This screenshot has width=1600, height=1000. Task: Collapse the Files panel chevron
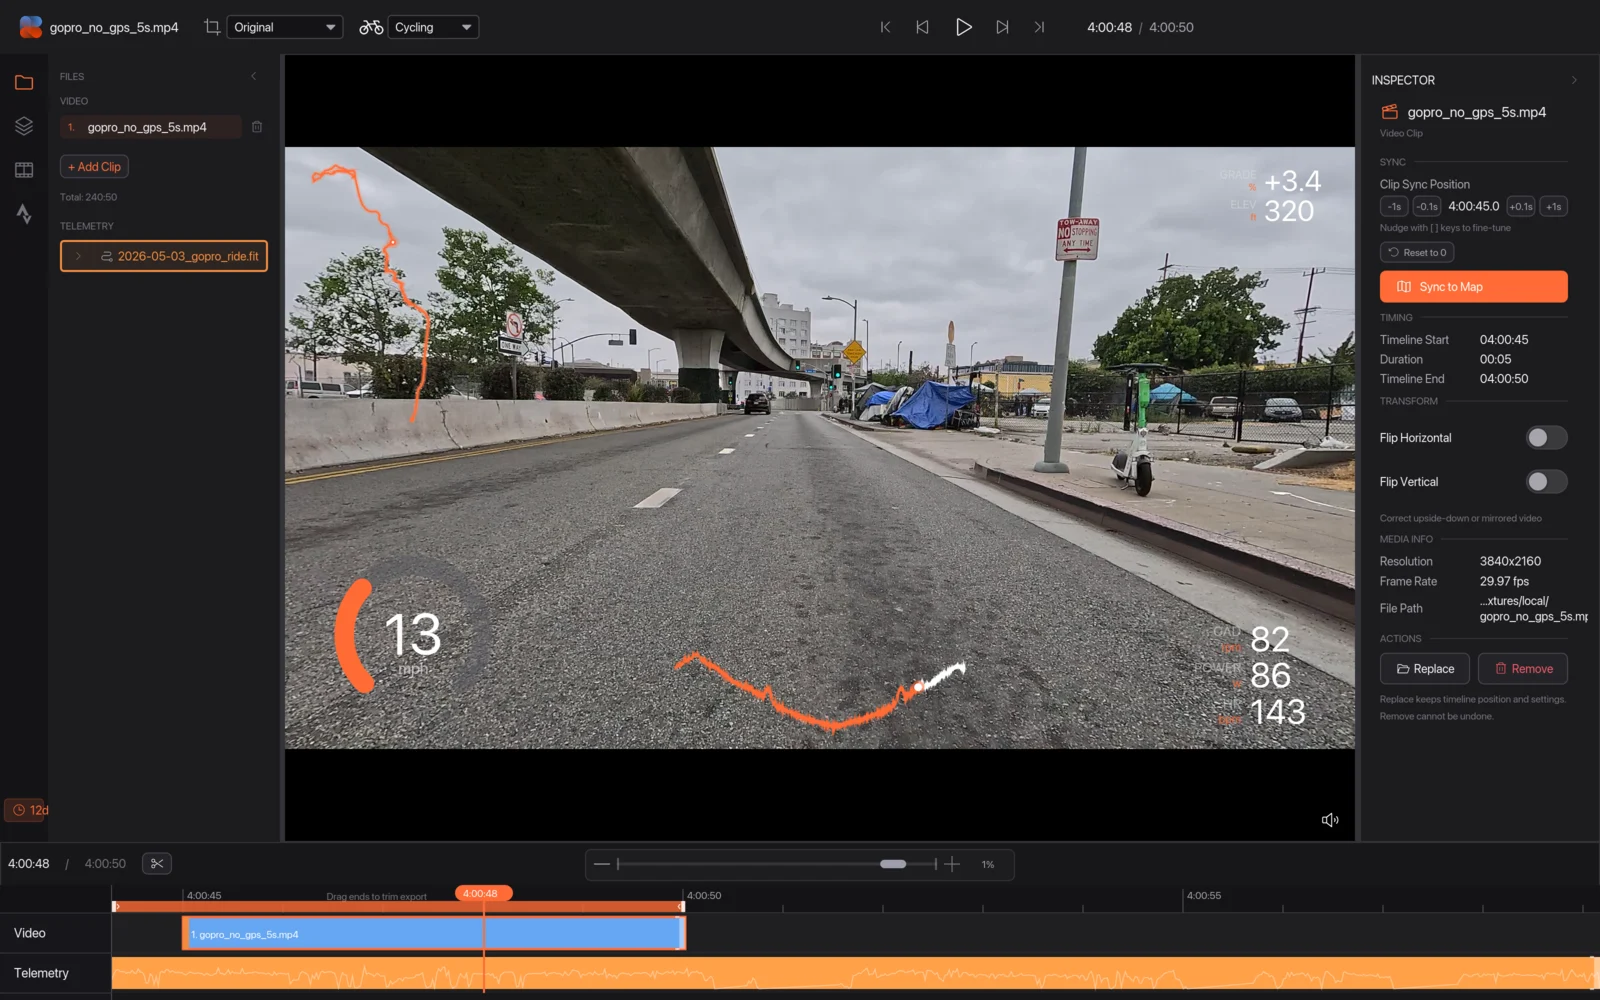pyautogui.click(x=254, y=76)
